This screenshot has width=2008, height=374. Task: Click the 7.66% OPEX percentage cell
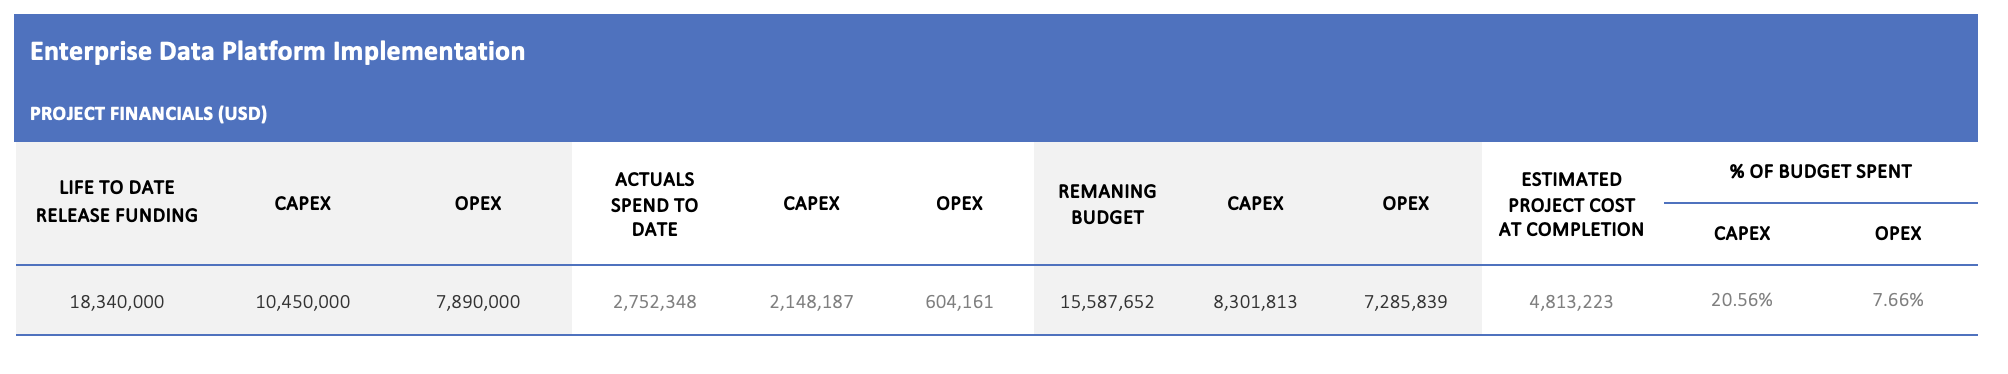1897,299
